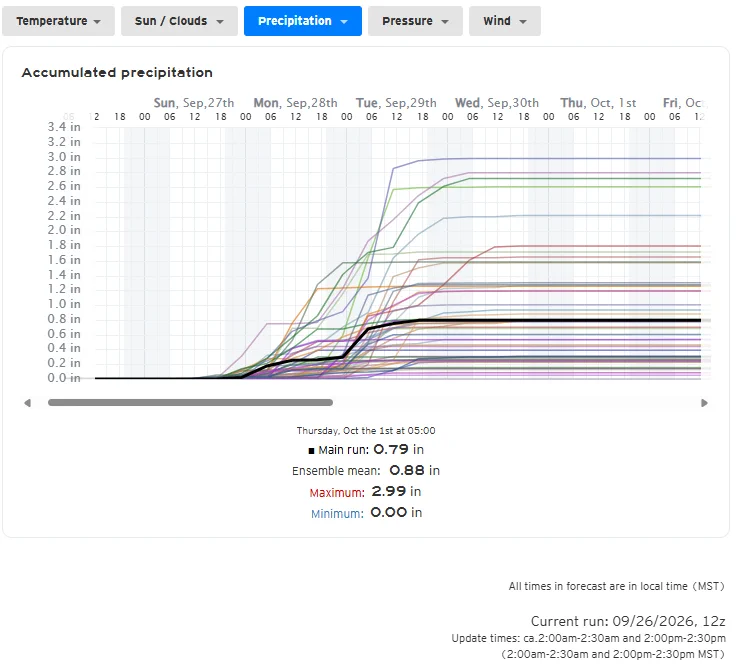Screen dimensions: 741x664
Task: Click the 'Mon, Sep,28th' date label
Action: tap(295, 103)
